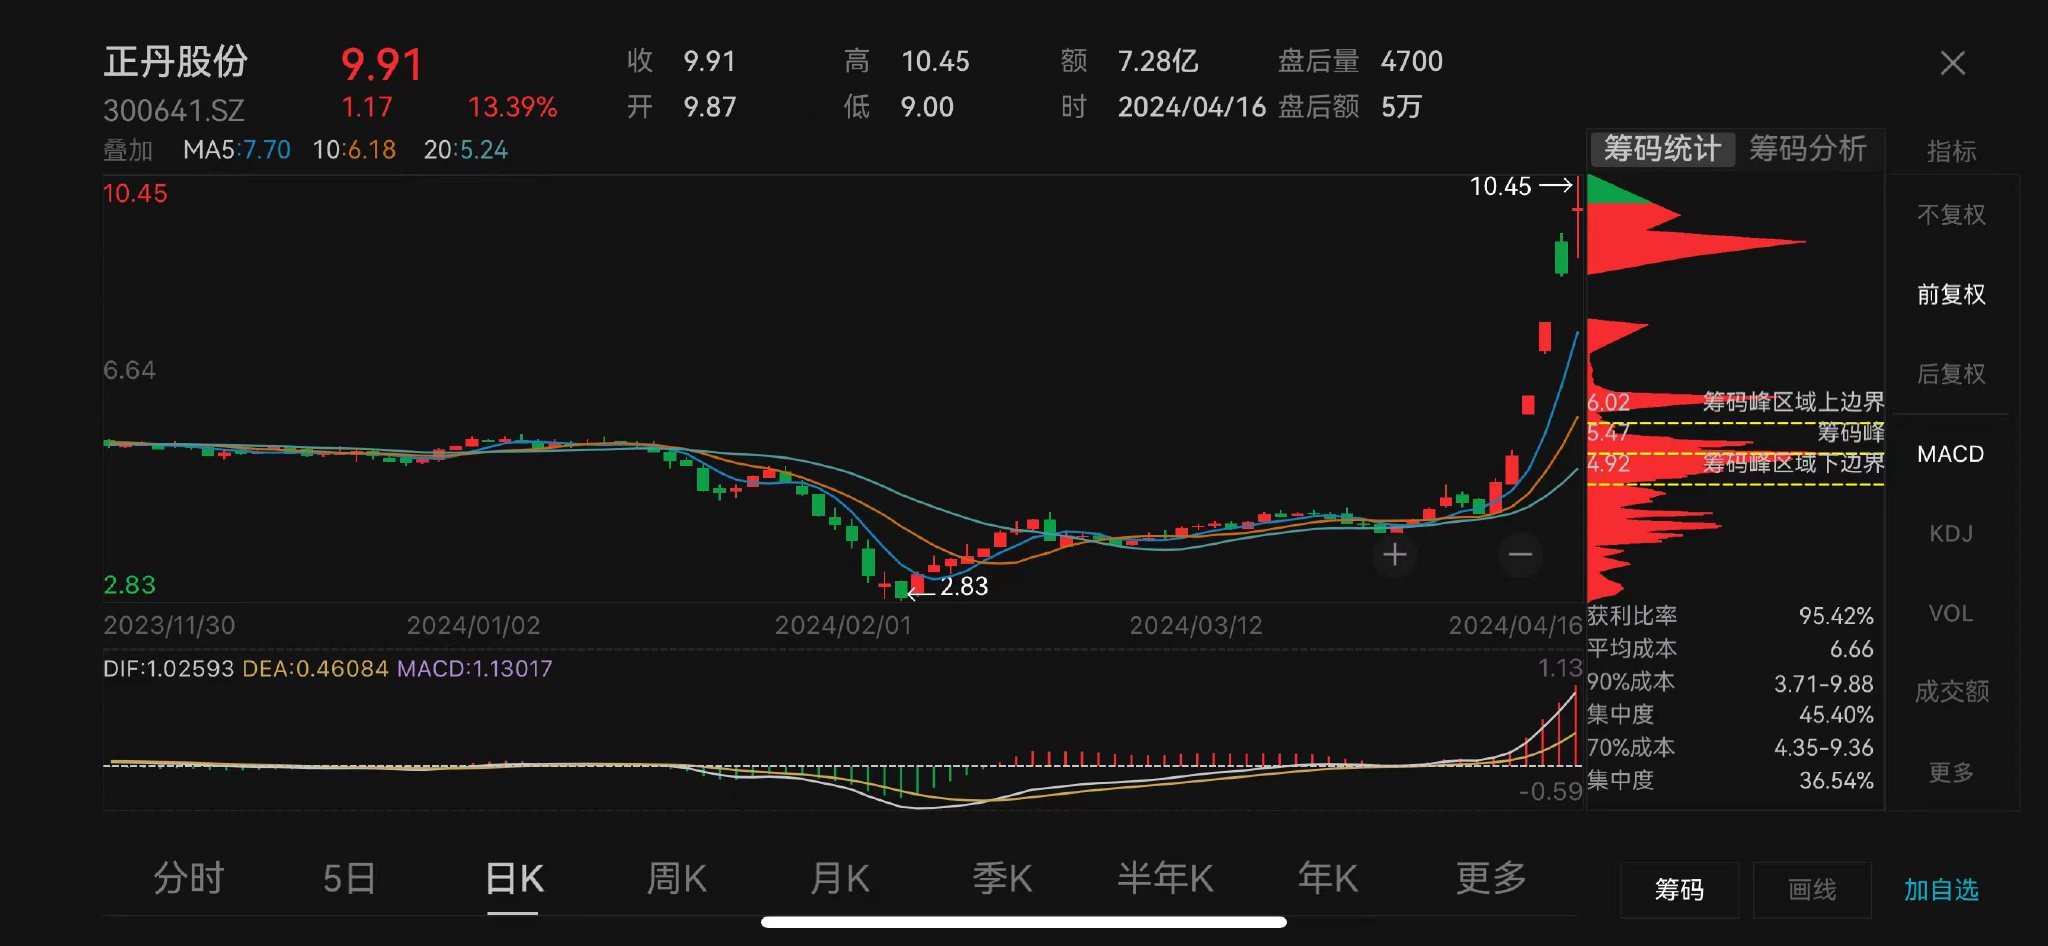Screen dimensions: 2048x946
Task: Add stock to watchlist via 加自选
Action: 1942,890
